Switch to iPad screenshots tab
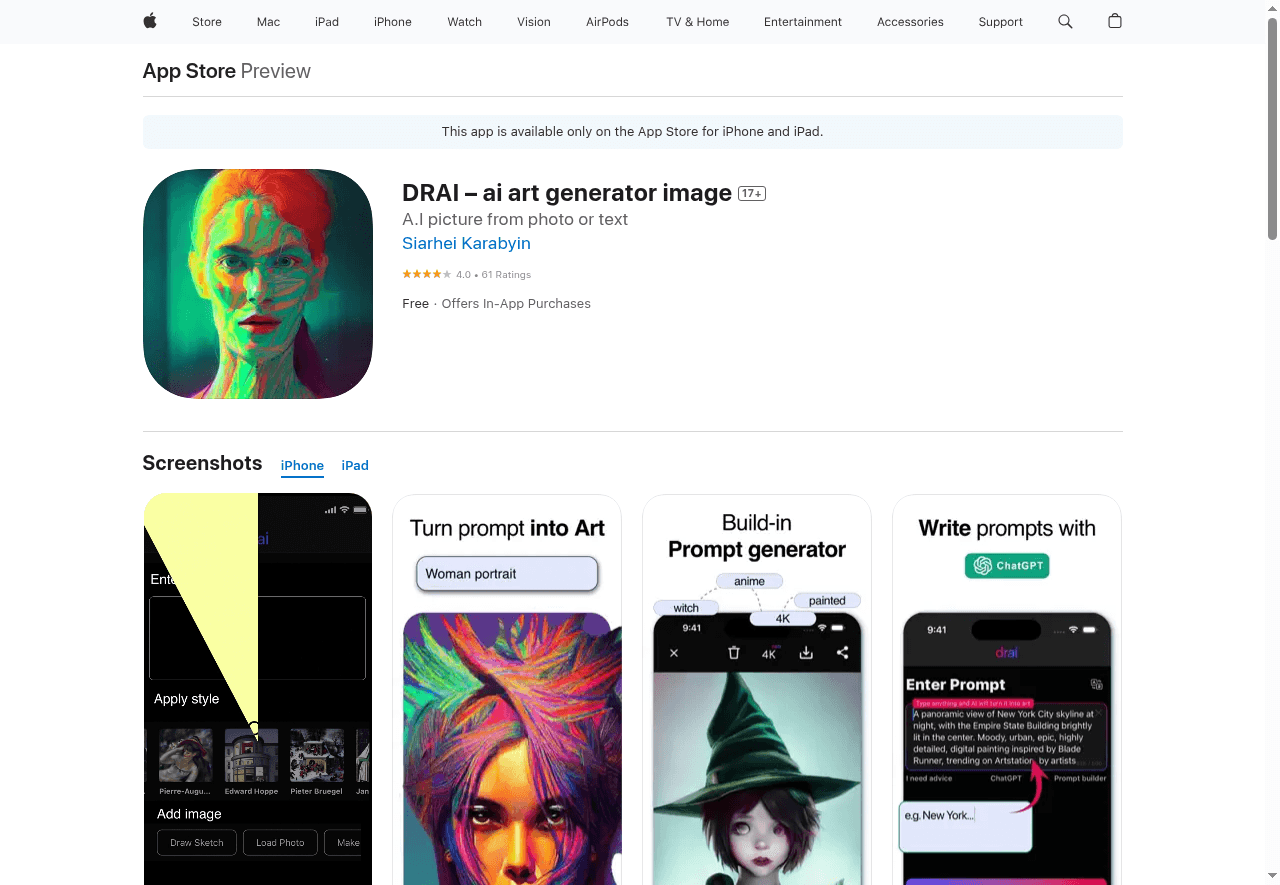The image size is (1280, 885). 355,465
